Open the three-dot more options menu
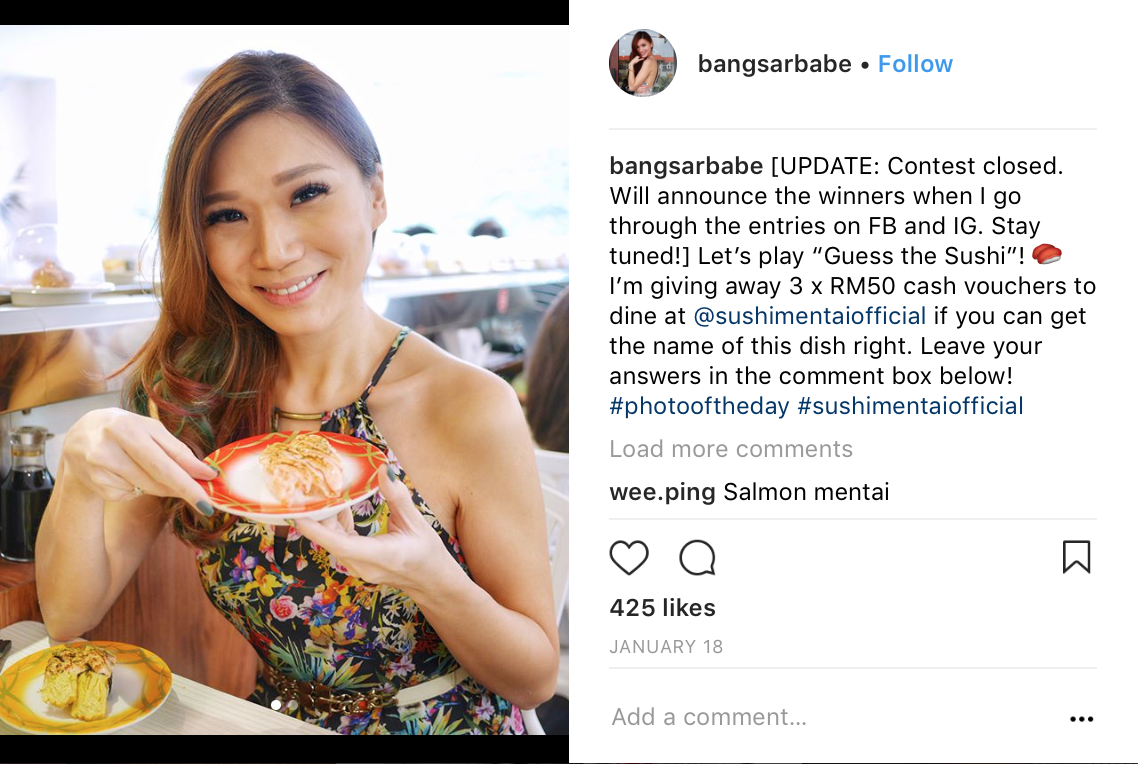The width and height of the screenshot is (1138, 764). (x=1081, y=718)
